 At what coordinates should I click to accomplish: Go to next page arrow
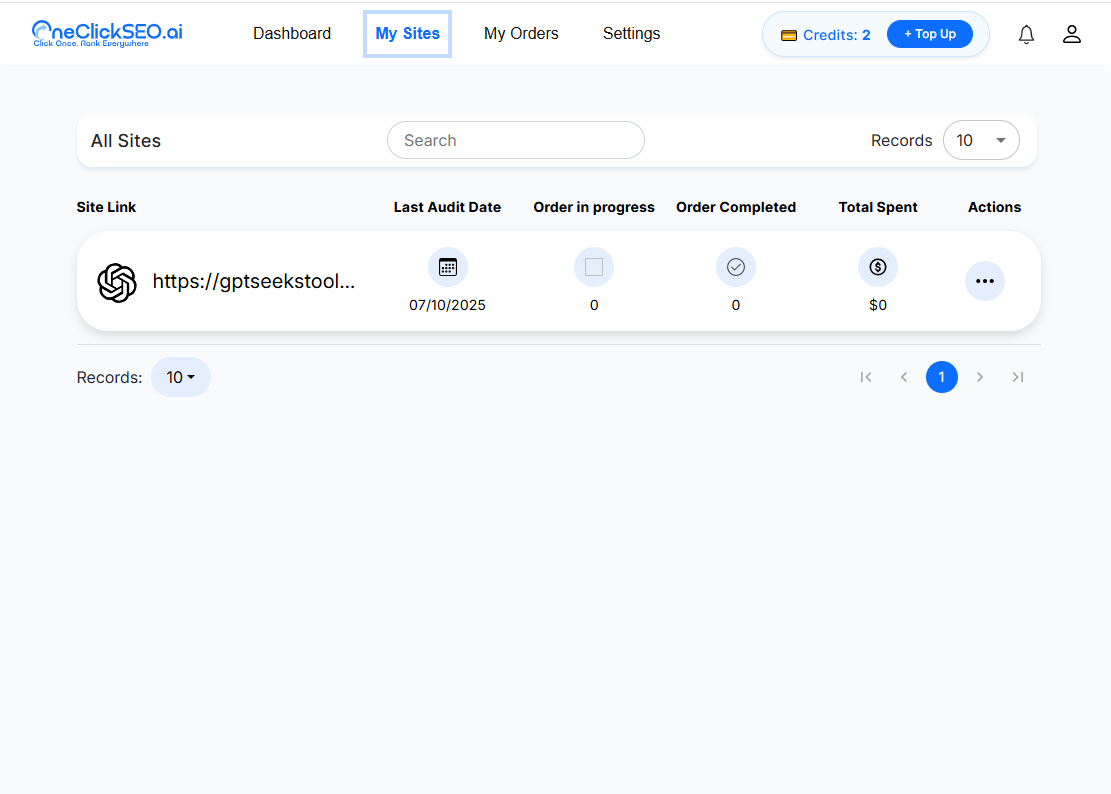pos(980,377)
